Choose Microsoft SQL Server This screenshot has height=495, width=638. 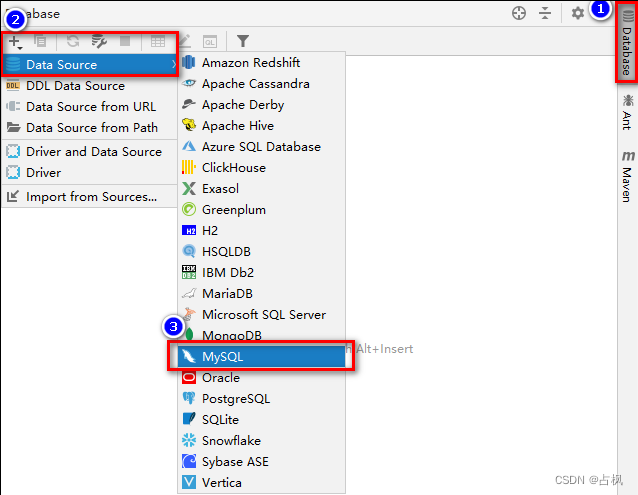262,315
